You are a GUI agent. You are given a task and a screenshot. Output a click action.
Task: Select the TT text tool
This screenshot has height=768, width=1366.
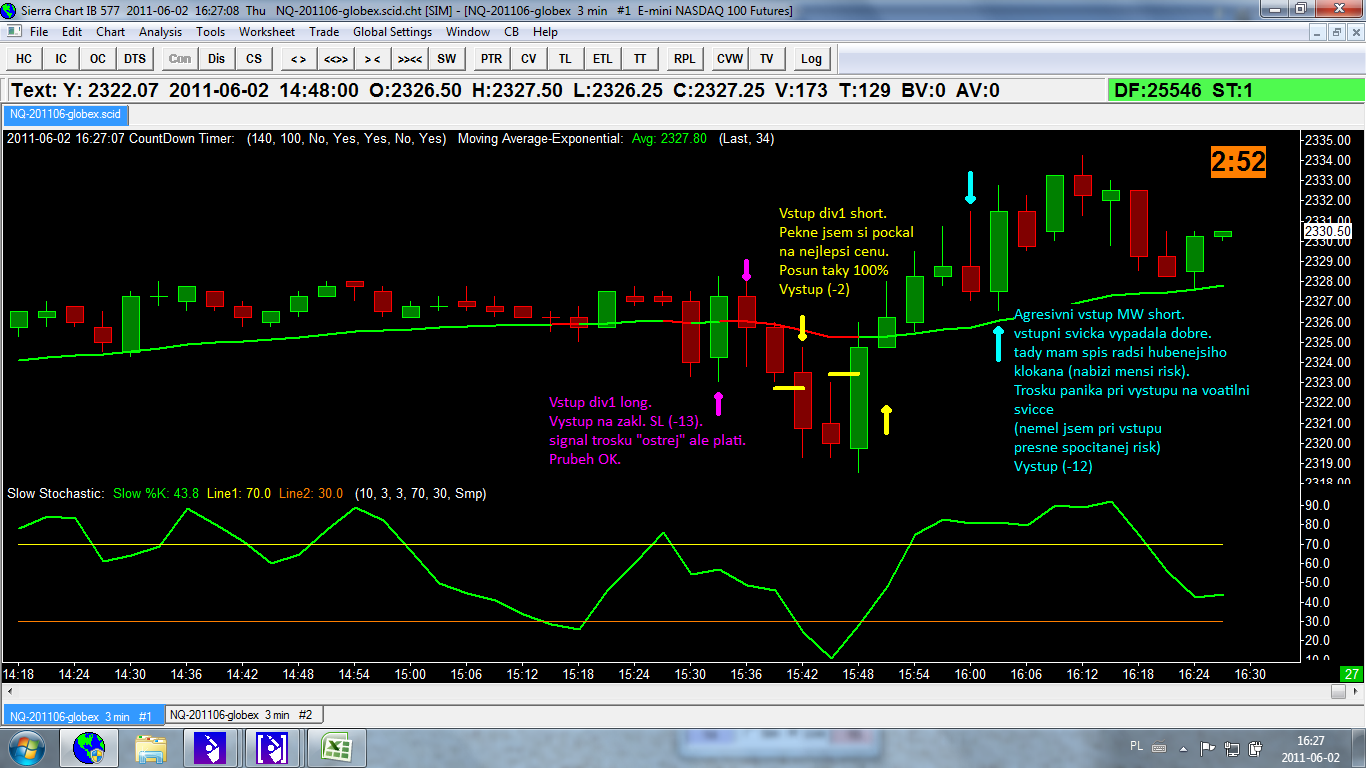point(639,59)
